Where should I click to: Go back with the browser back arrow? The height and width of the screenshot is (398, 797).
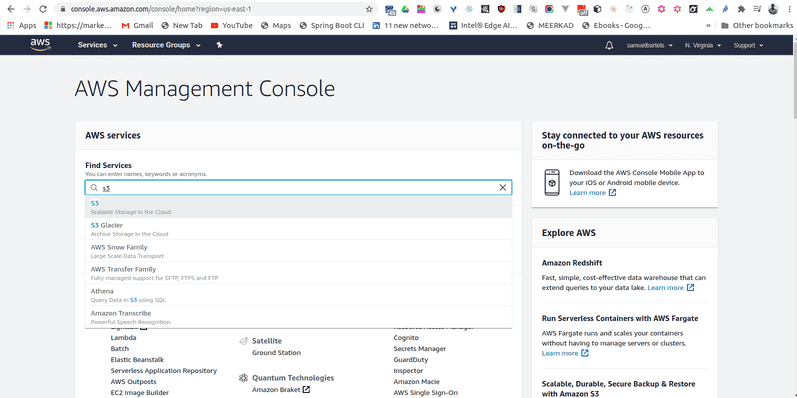pyautogui.click(x=11, y=9)
